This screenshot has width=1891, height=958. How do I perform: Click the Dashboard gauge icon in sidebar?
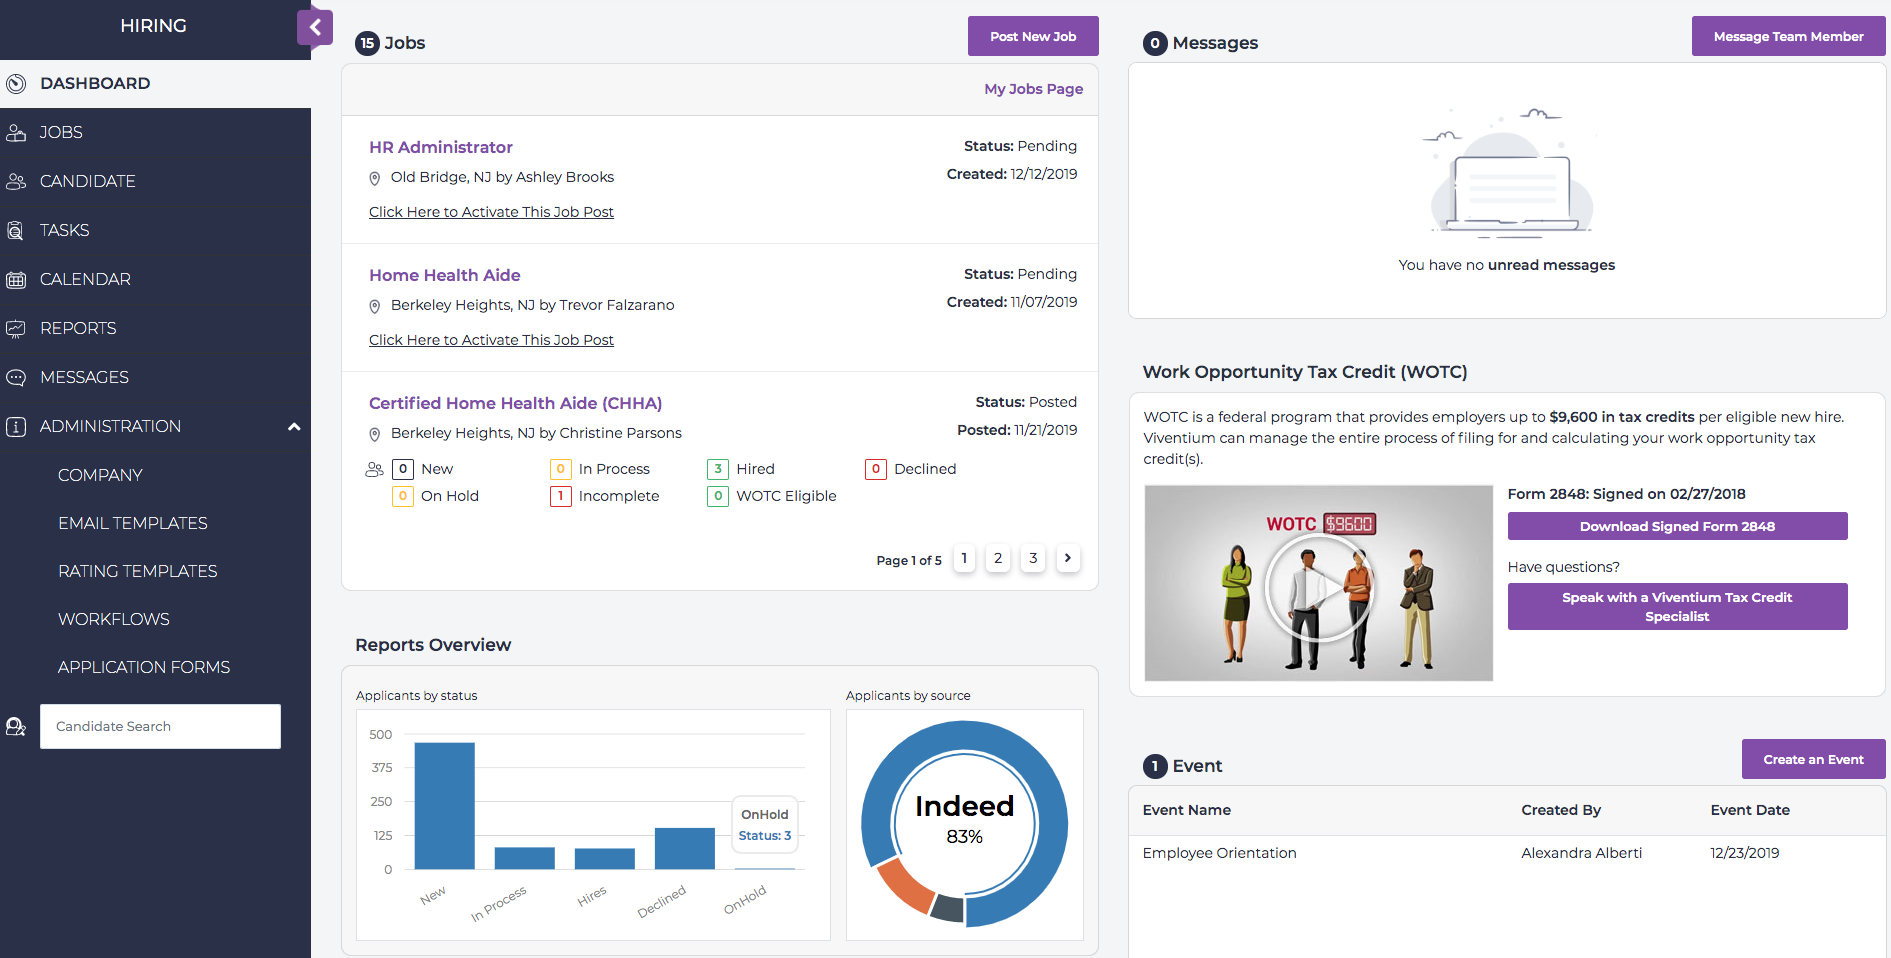click(x=16, y=84)
